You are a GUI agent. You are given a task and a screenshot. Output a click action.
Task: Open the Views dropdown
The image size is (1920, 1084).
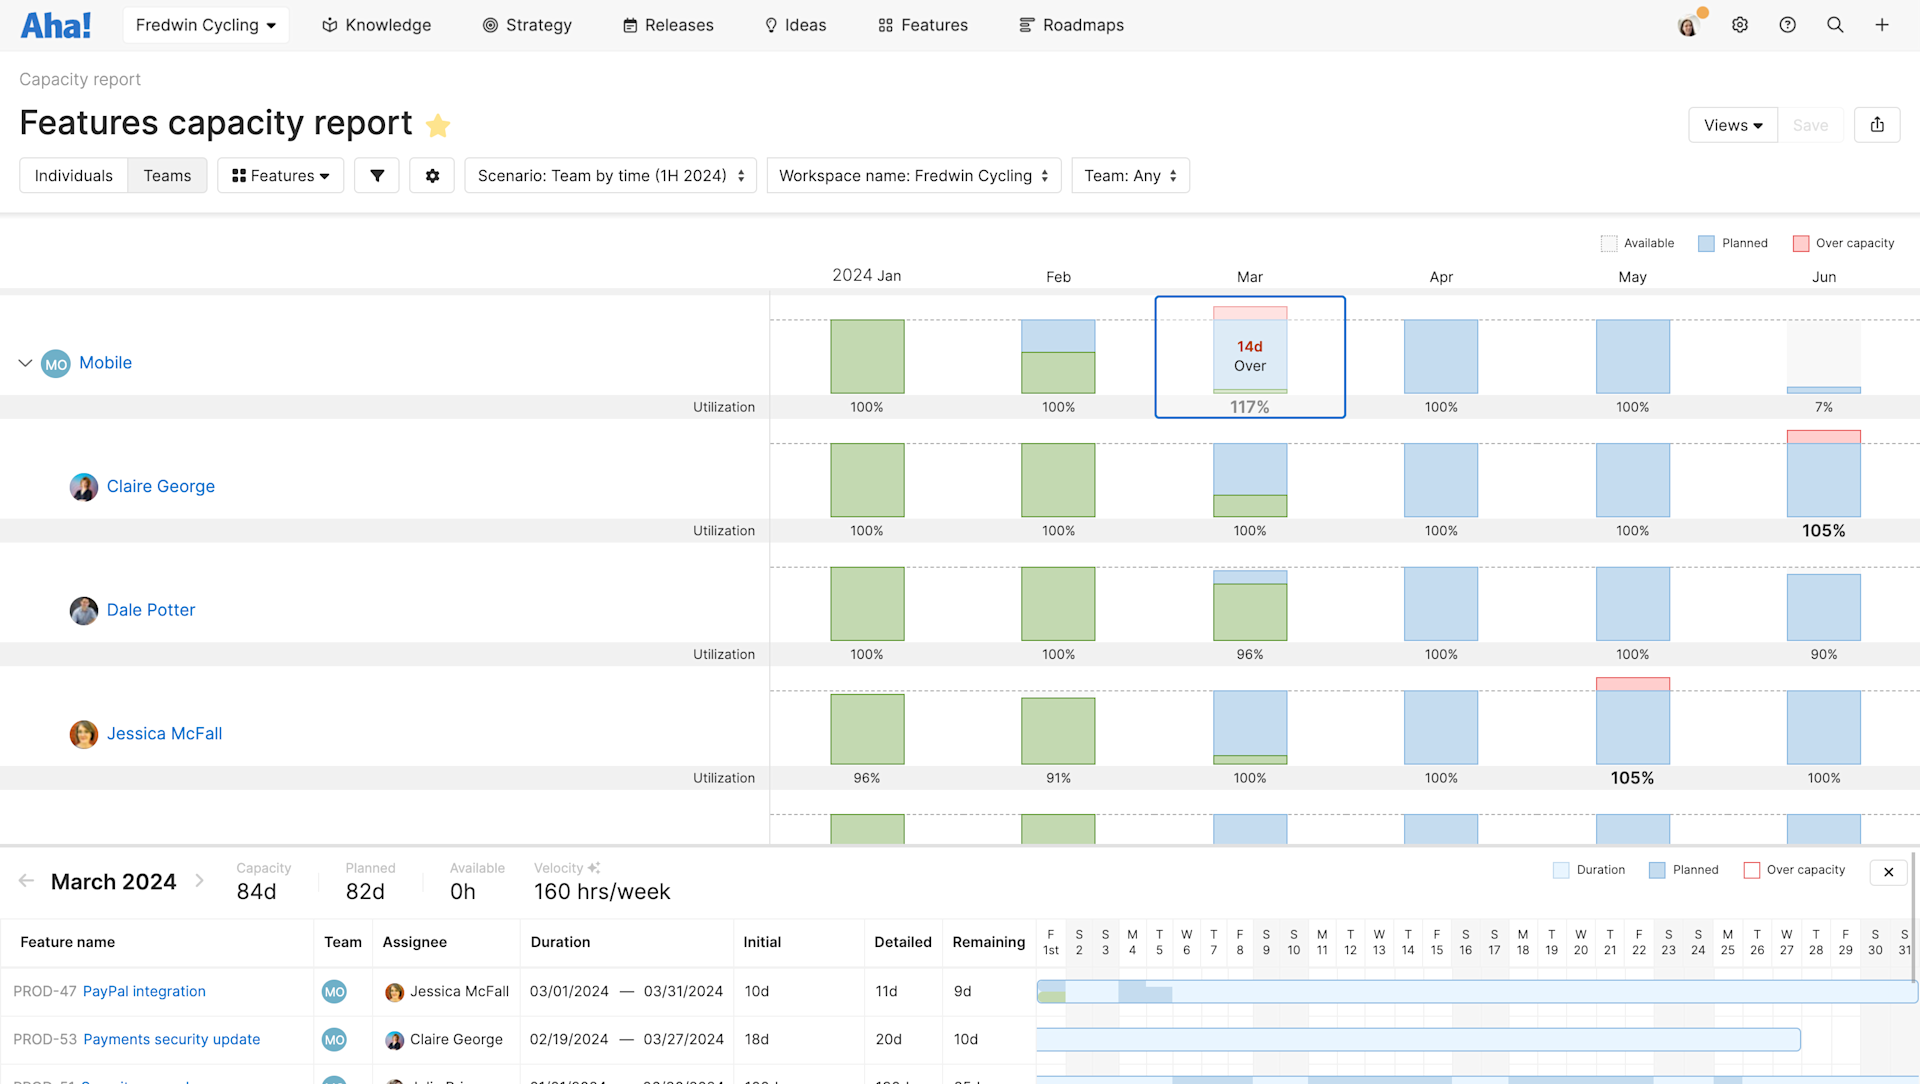tap(1732, 124)
